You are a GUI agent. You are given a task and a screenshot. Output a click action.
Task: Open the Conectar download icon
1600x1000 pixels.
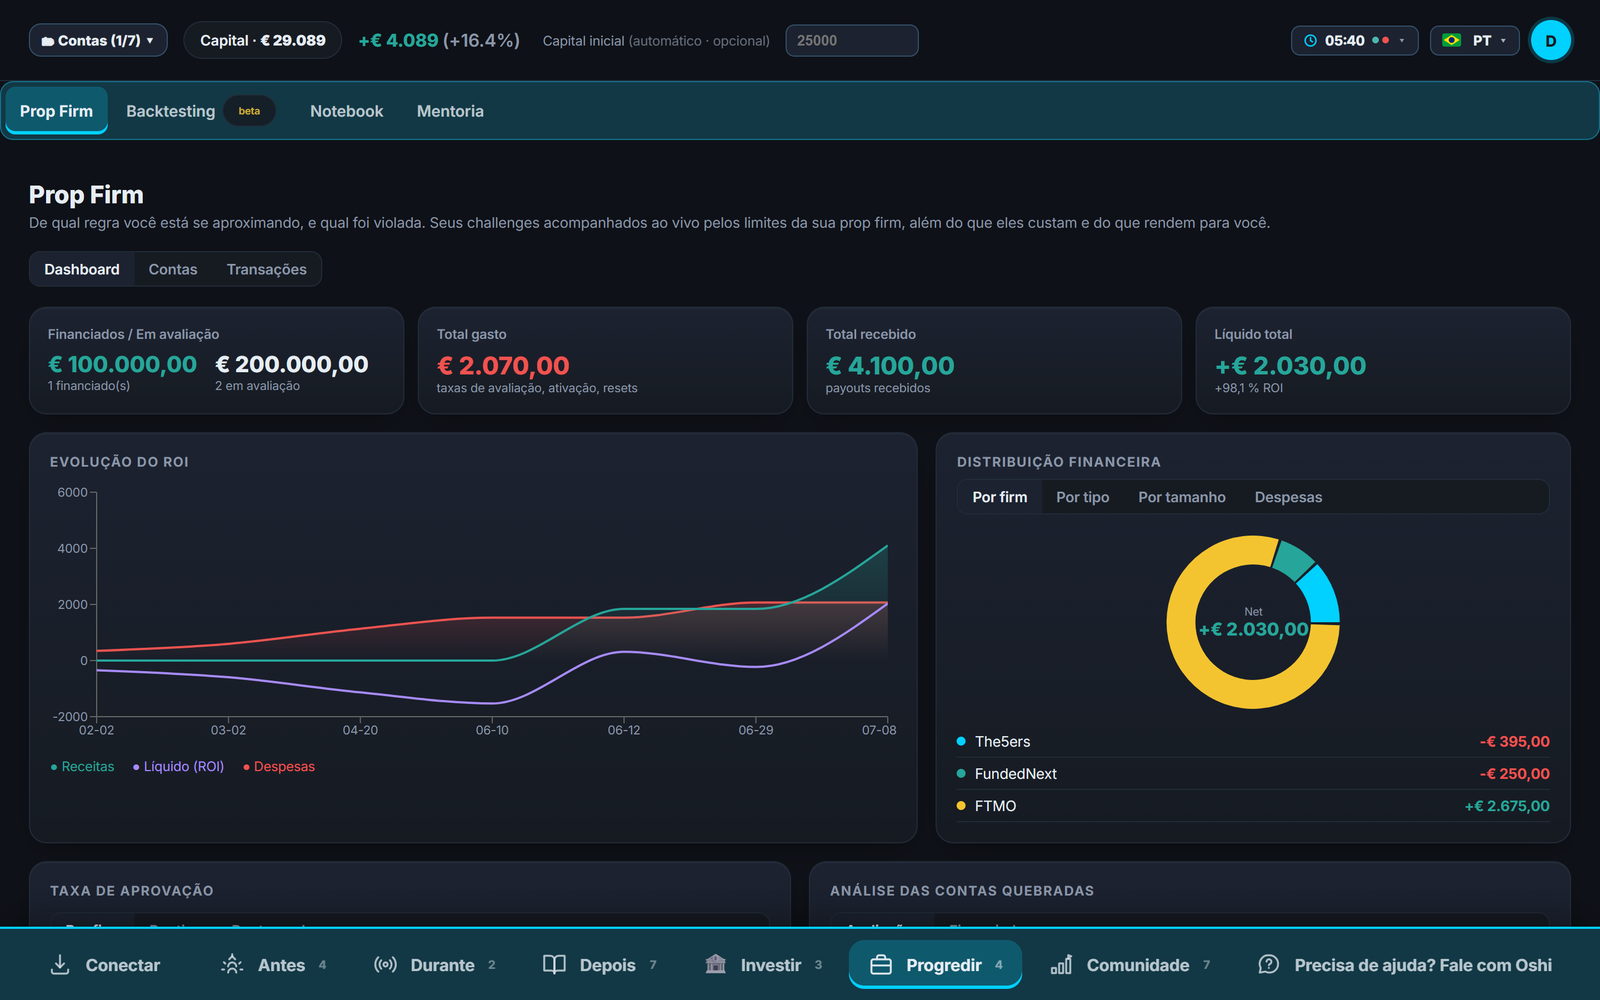[x=60, y=964]
